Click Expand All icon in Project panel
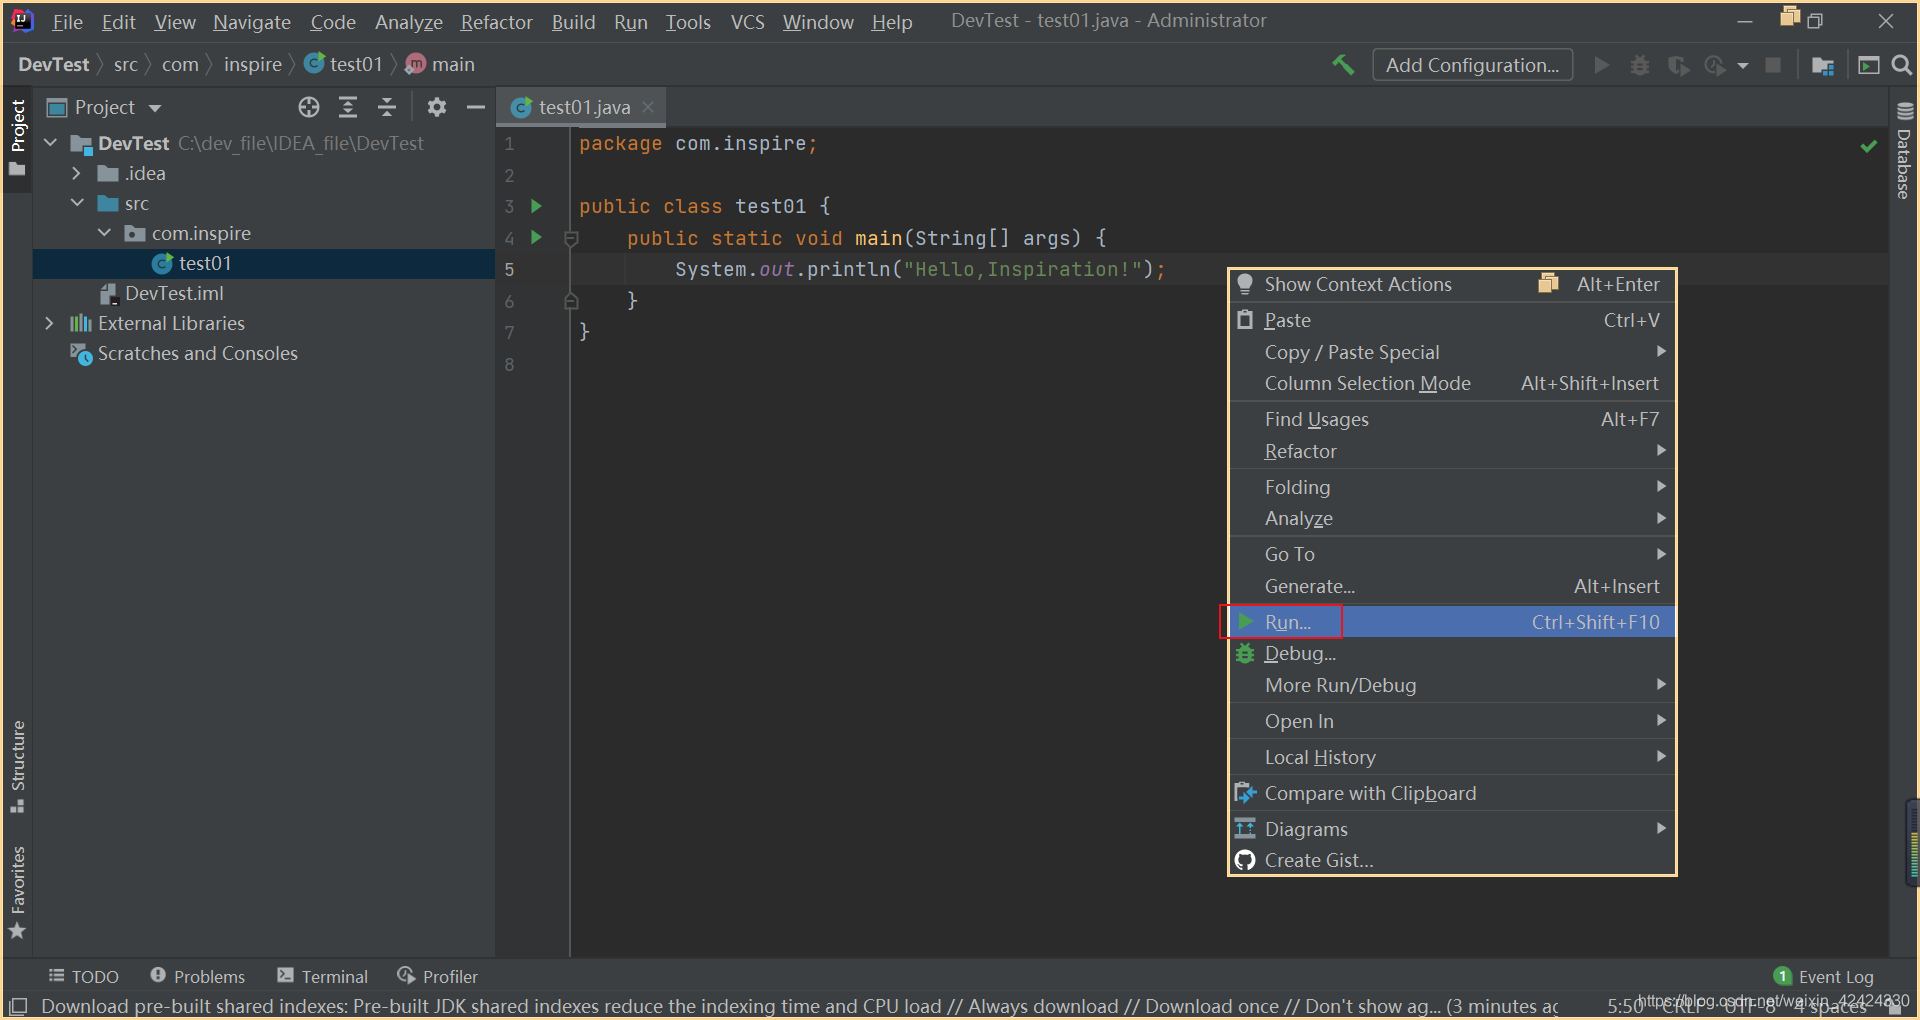1920x1020 pixels. click(348, 107)
